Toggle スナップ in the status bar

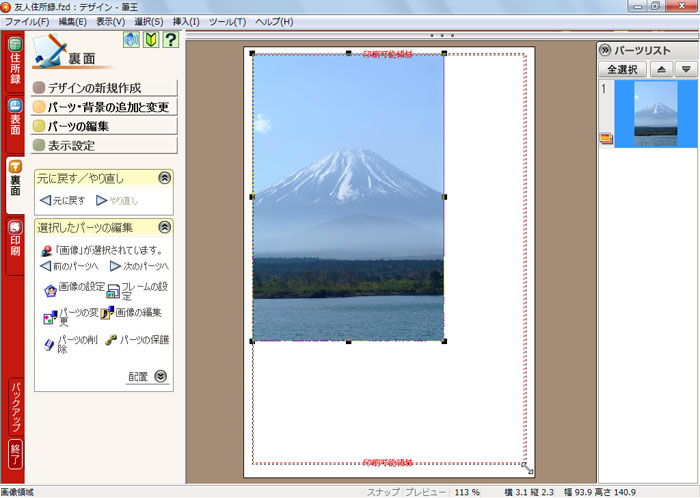382,492
